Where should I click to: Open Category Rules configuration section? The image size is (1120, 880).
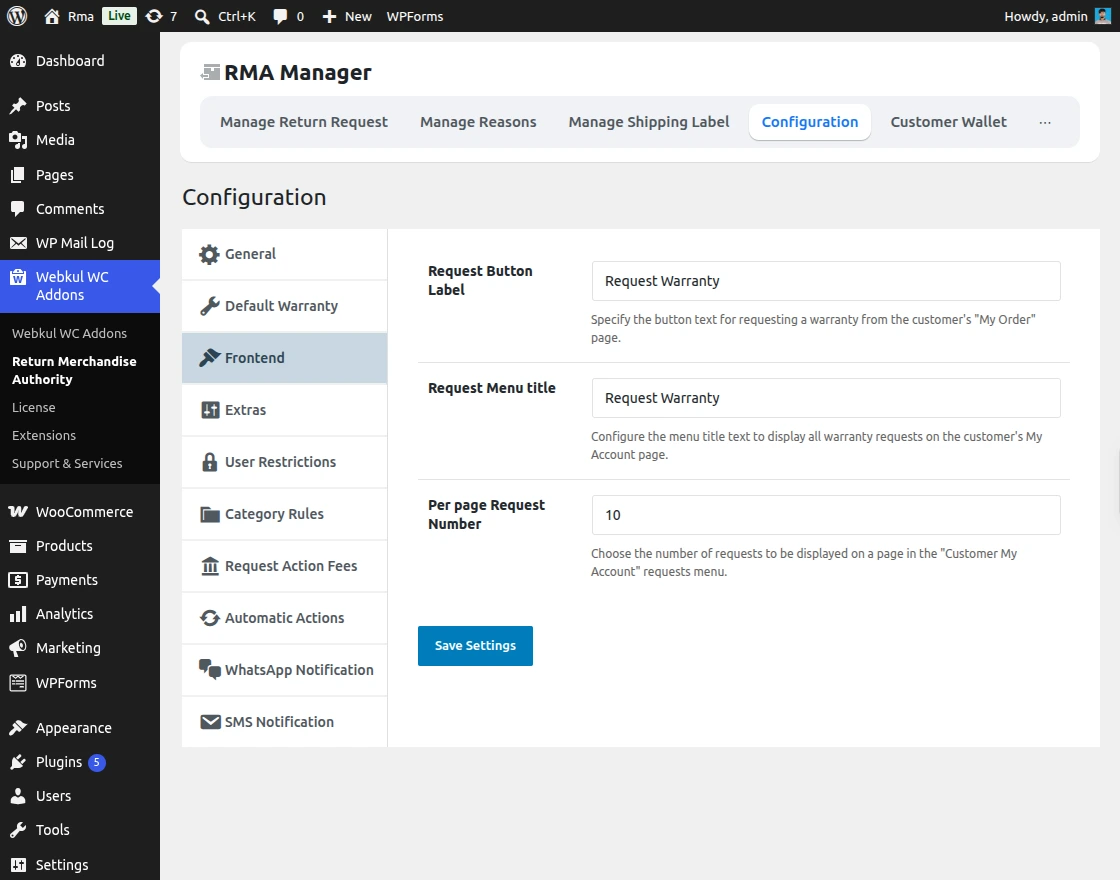tap(284, 514)
